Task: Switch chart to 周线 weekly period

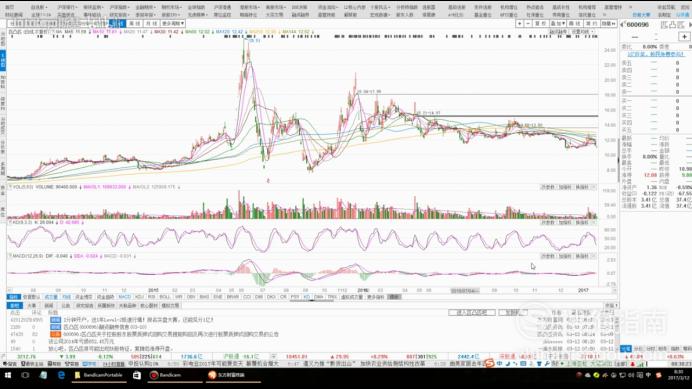Action: click(x=135, y=23)
